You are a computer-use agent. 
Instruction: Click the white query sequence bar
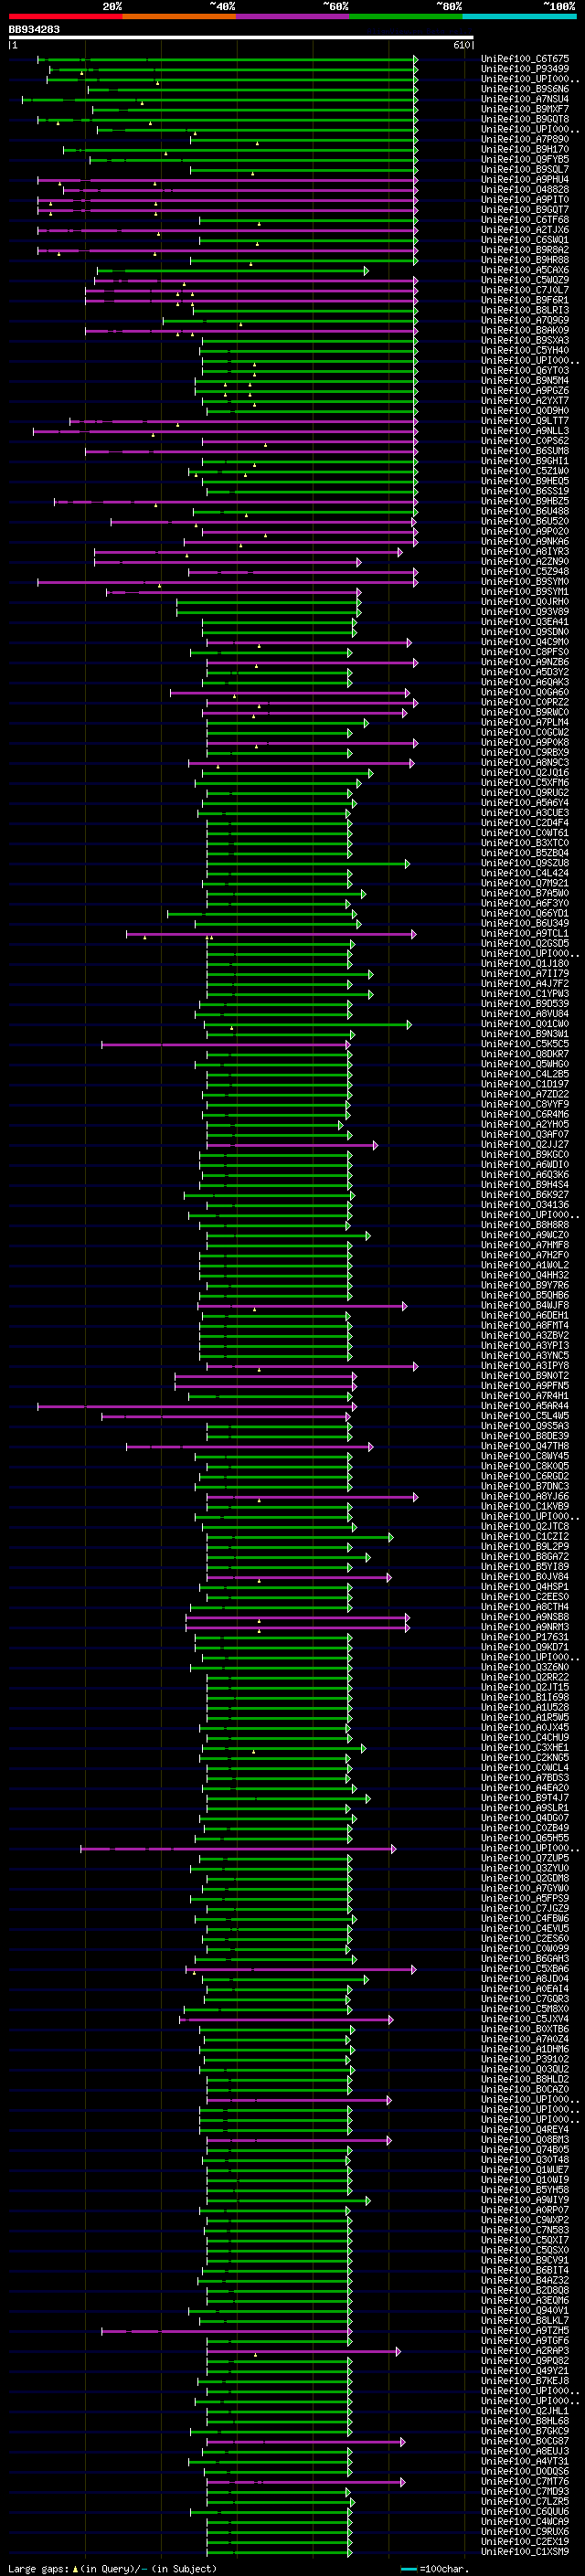coord(241,38)
